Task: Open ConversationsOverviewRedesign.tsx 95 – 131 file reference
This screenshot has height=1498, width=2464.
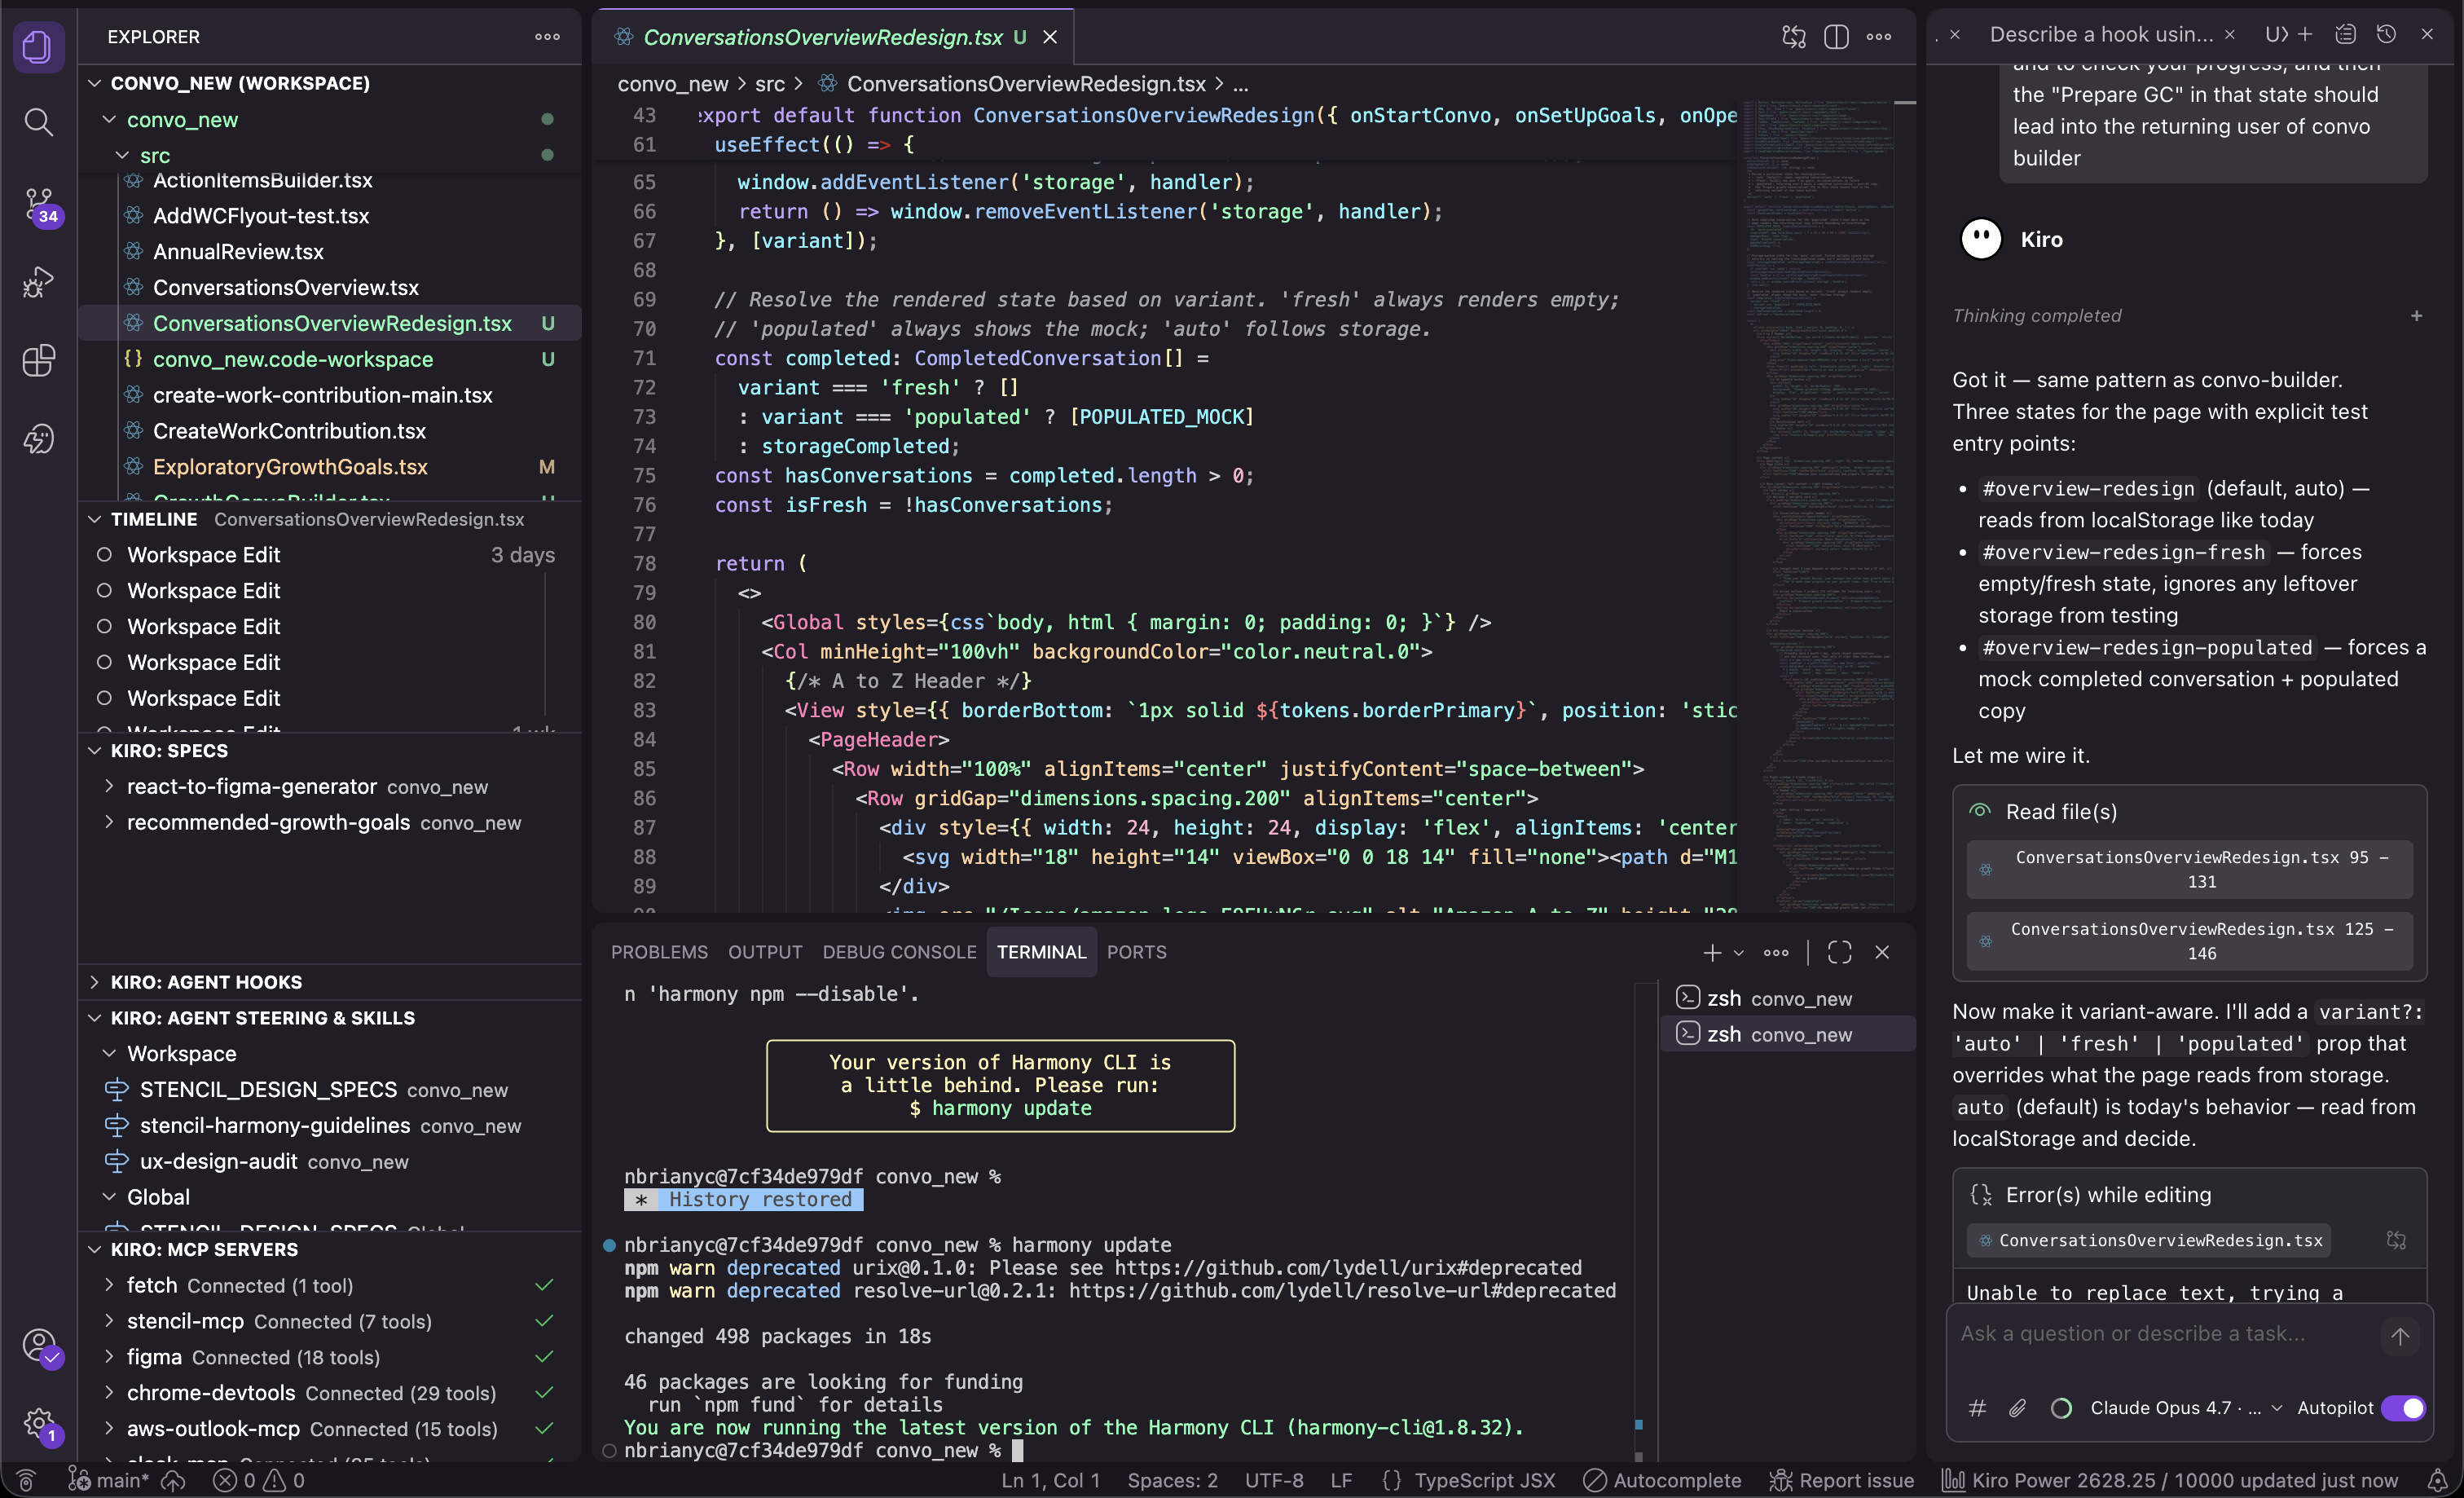Action: coord(2189,869)
